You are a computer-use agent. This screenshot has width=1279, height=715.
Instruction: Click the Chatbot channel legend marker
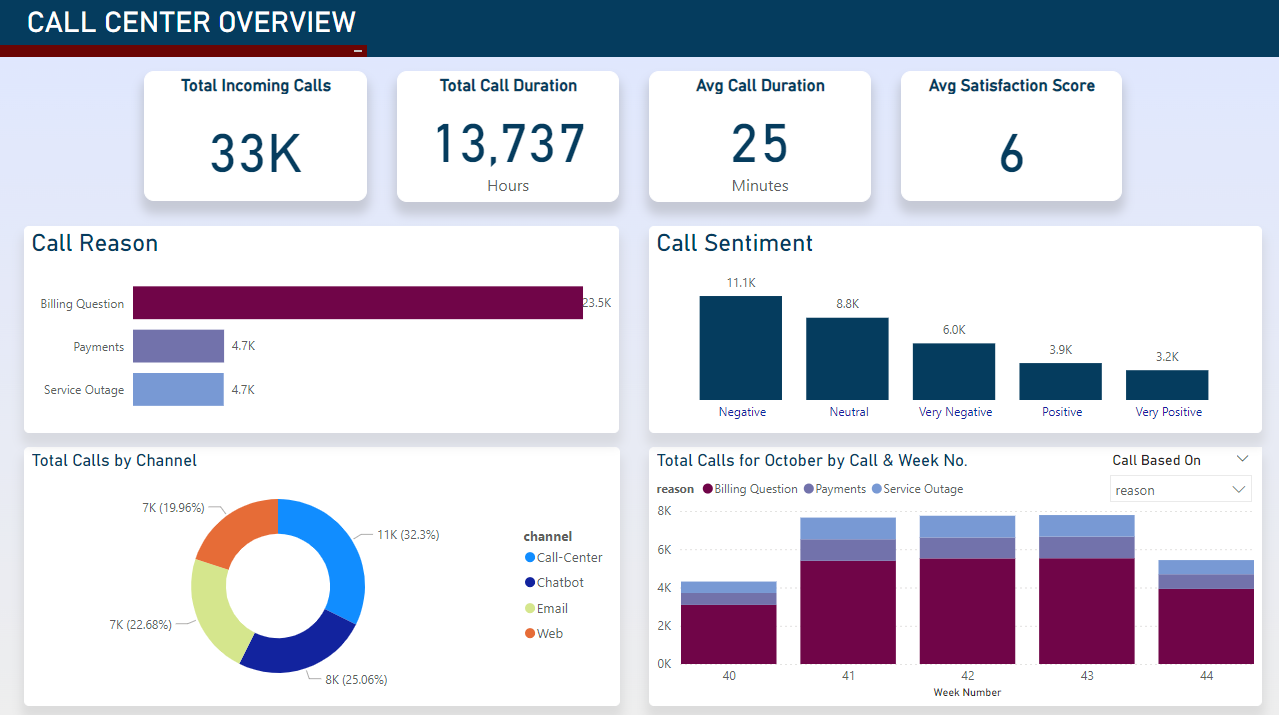[x=529, y=583]
